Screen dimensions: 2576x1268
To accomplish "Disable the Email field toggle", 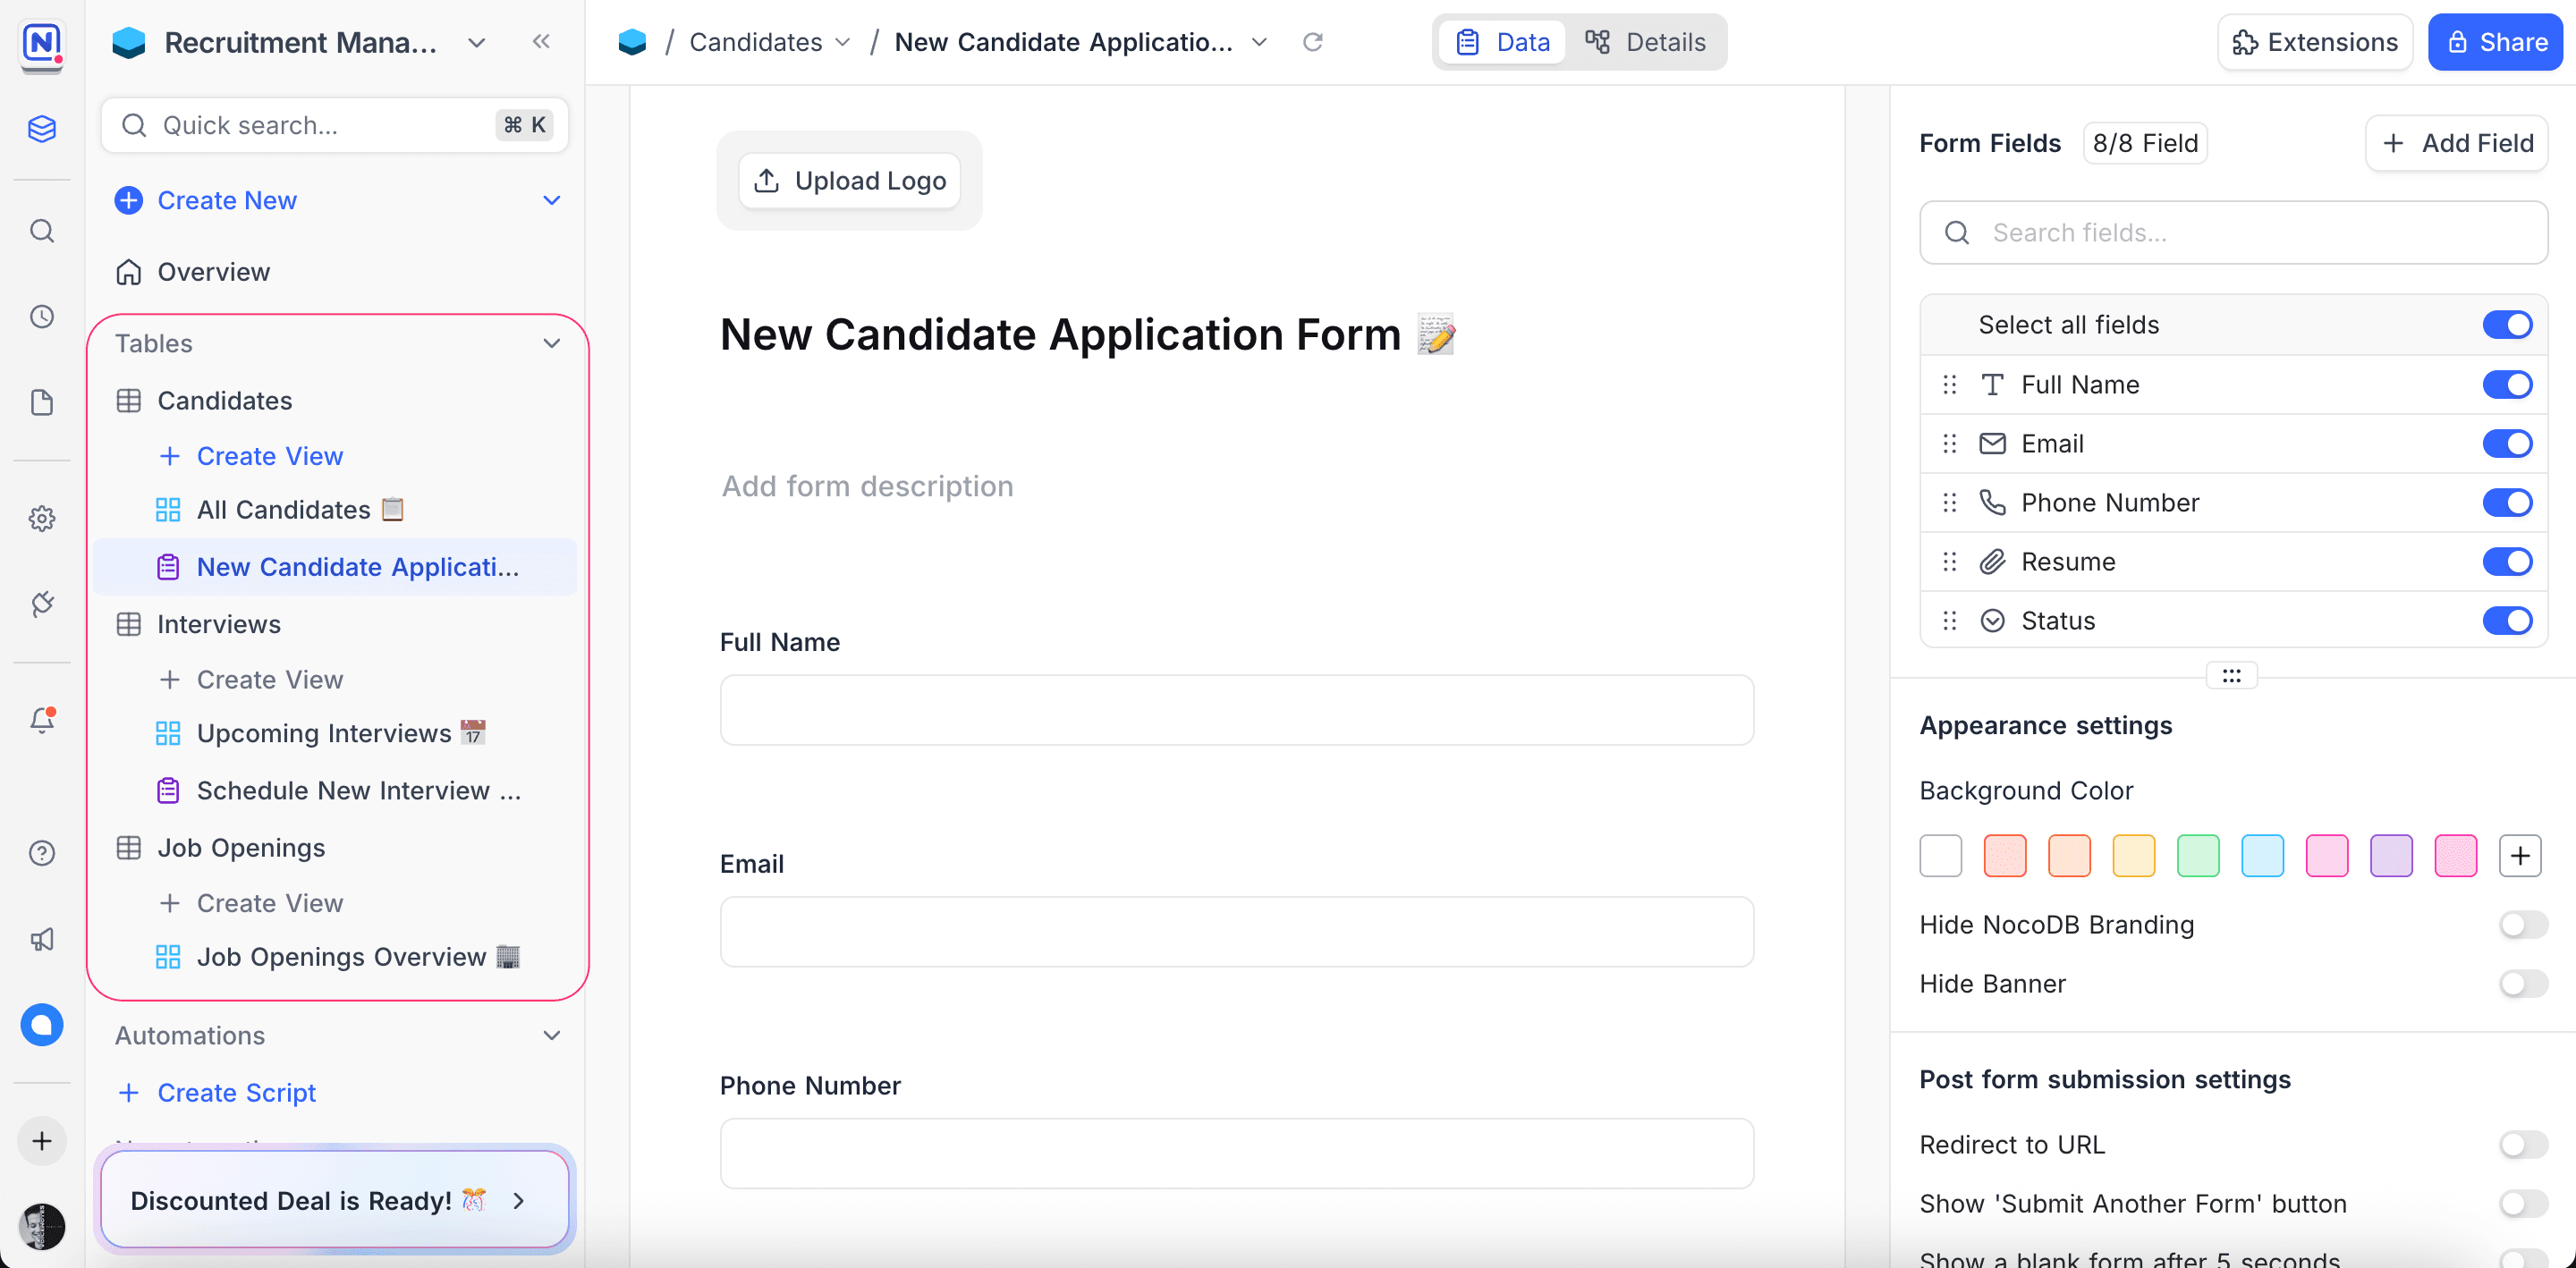I will click(2506, 444).
